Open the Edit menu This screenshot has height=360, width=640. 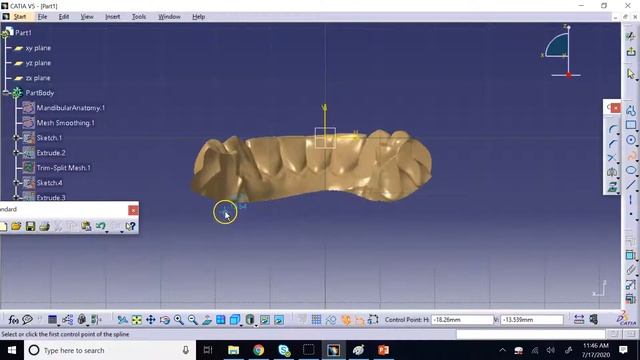[x=64, y=17]
